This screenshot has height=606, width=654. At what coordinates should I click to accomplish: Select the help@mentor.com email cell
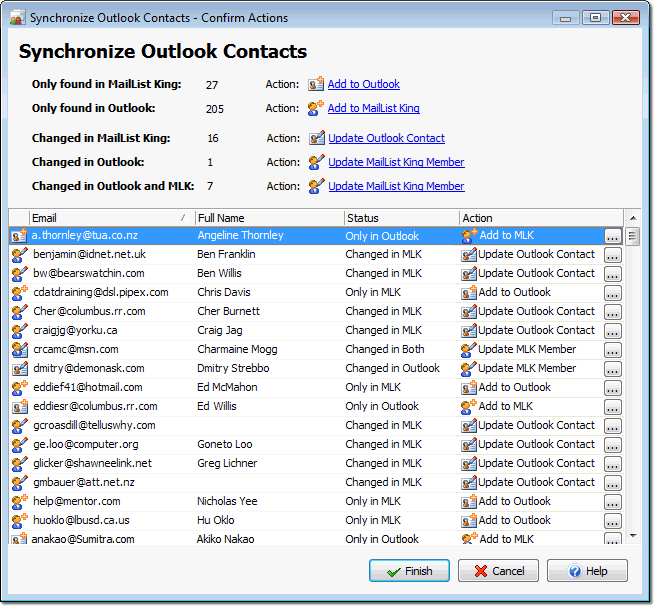(77, 501)
